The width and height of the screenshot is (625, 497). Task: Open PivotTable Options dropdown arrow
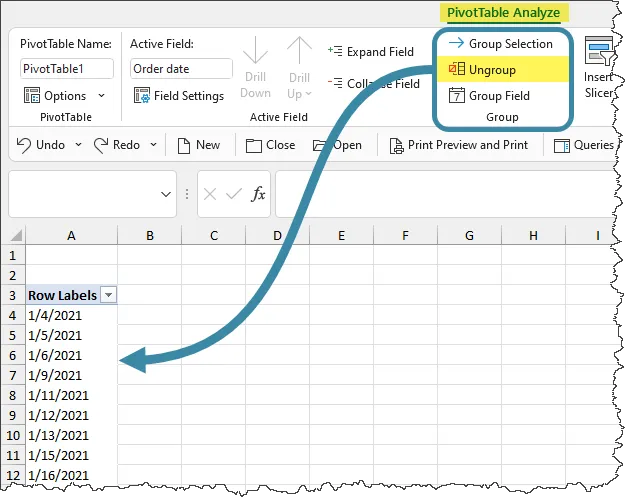[101, 96]
